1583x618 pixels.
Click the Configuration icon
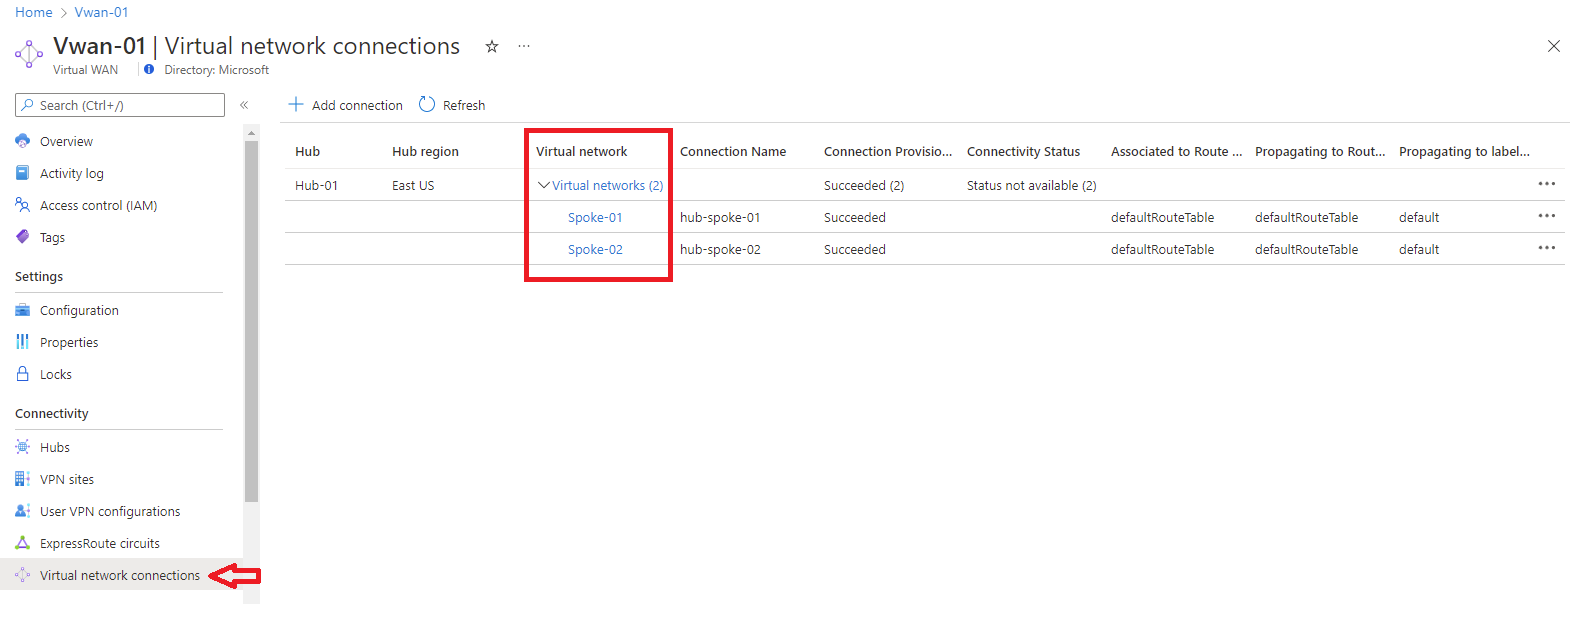(x=23, y=310)
